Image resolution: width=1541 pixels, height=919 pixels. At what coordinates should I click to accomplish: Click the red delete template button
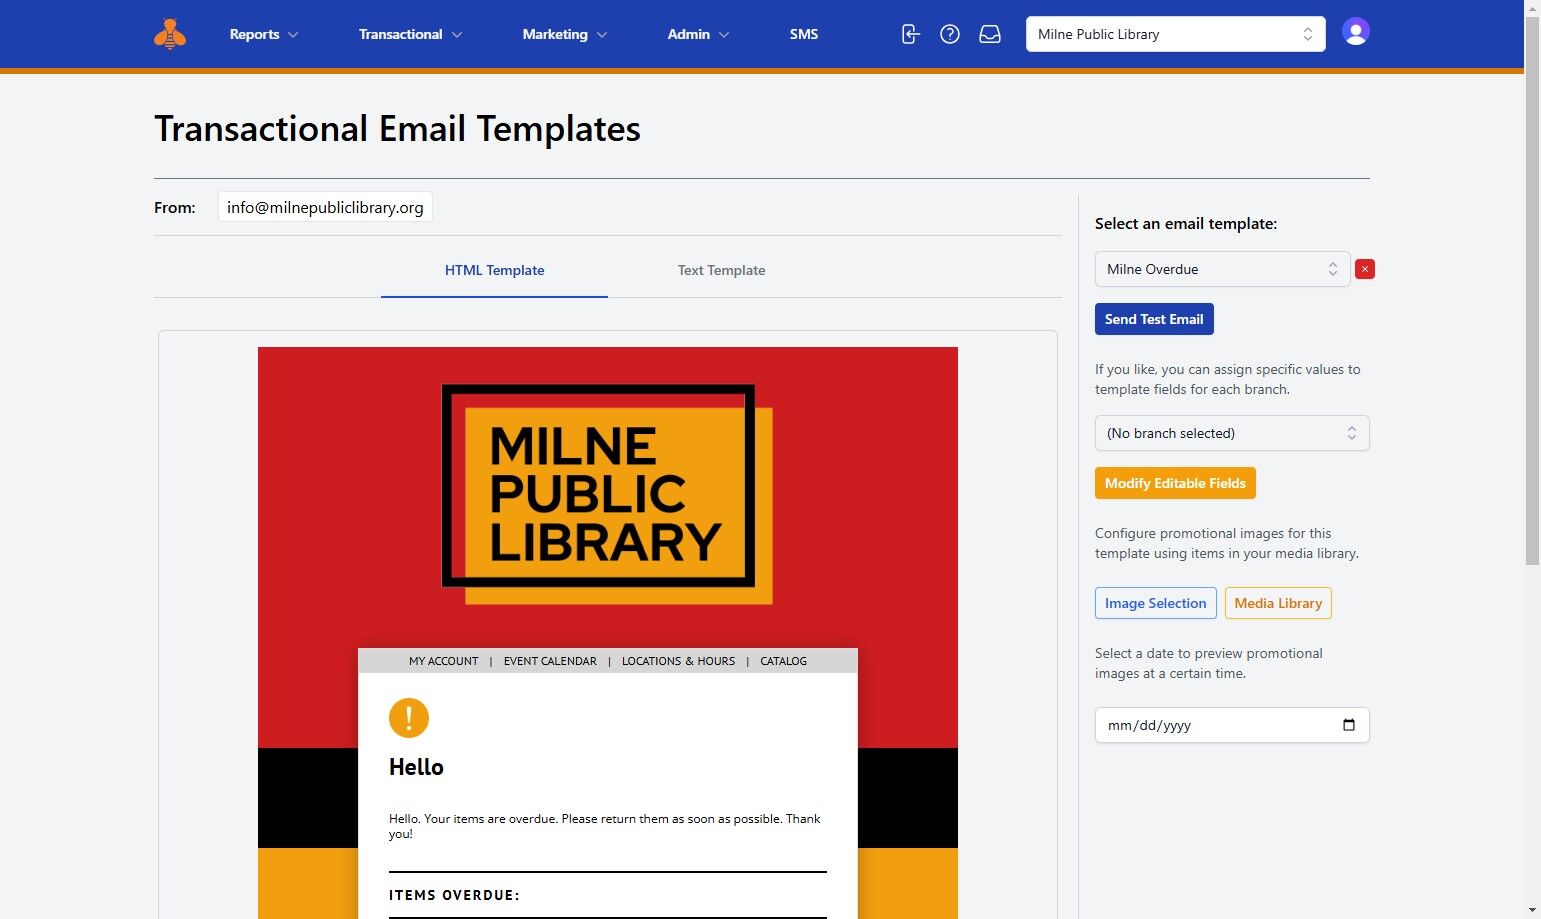[1365, 269]
